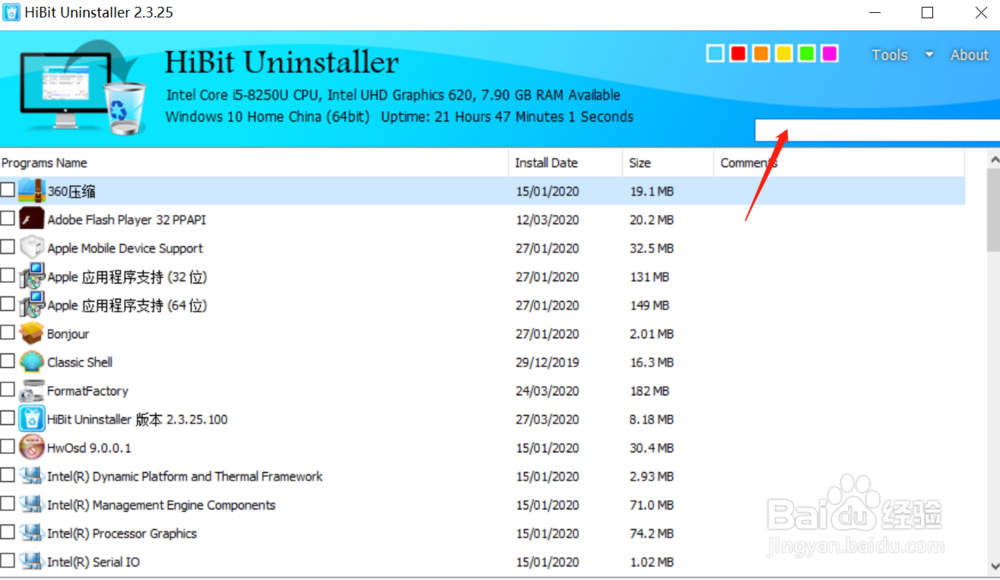Click the Adobe Flash Player icon
The height and width of the screenshot is (580, 1000).
pyautogui.click(x=31, y=219)
